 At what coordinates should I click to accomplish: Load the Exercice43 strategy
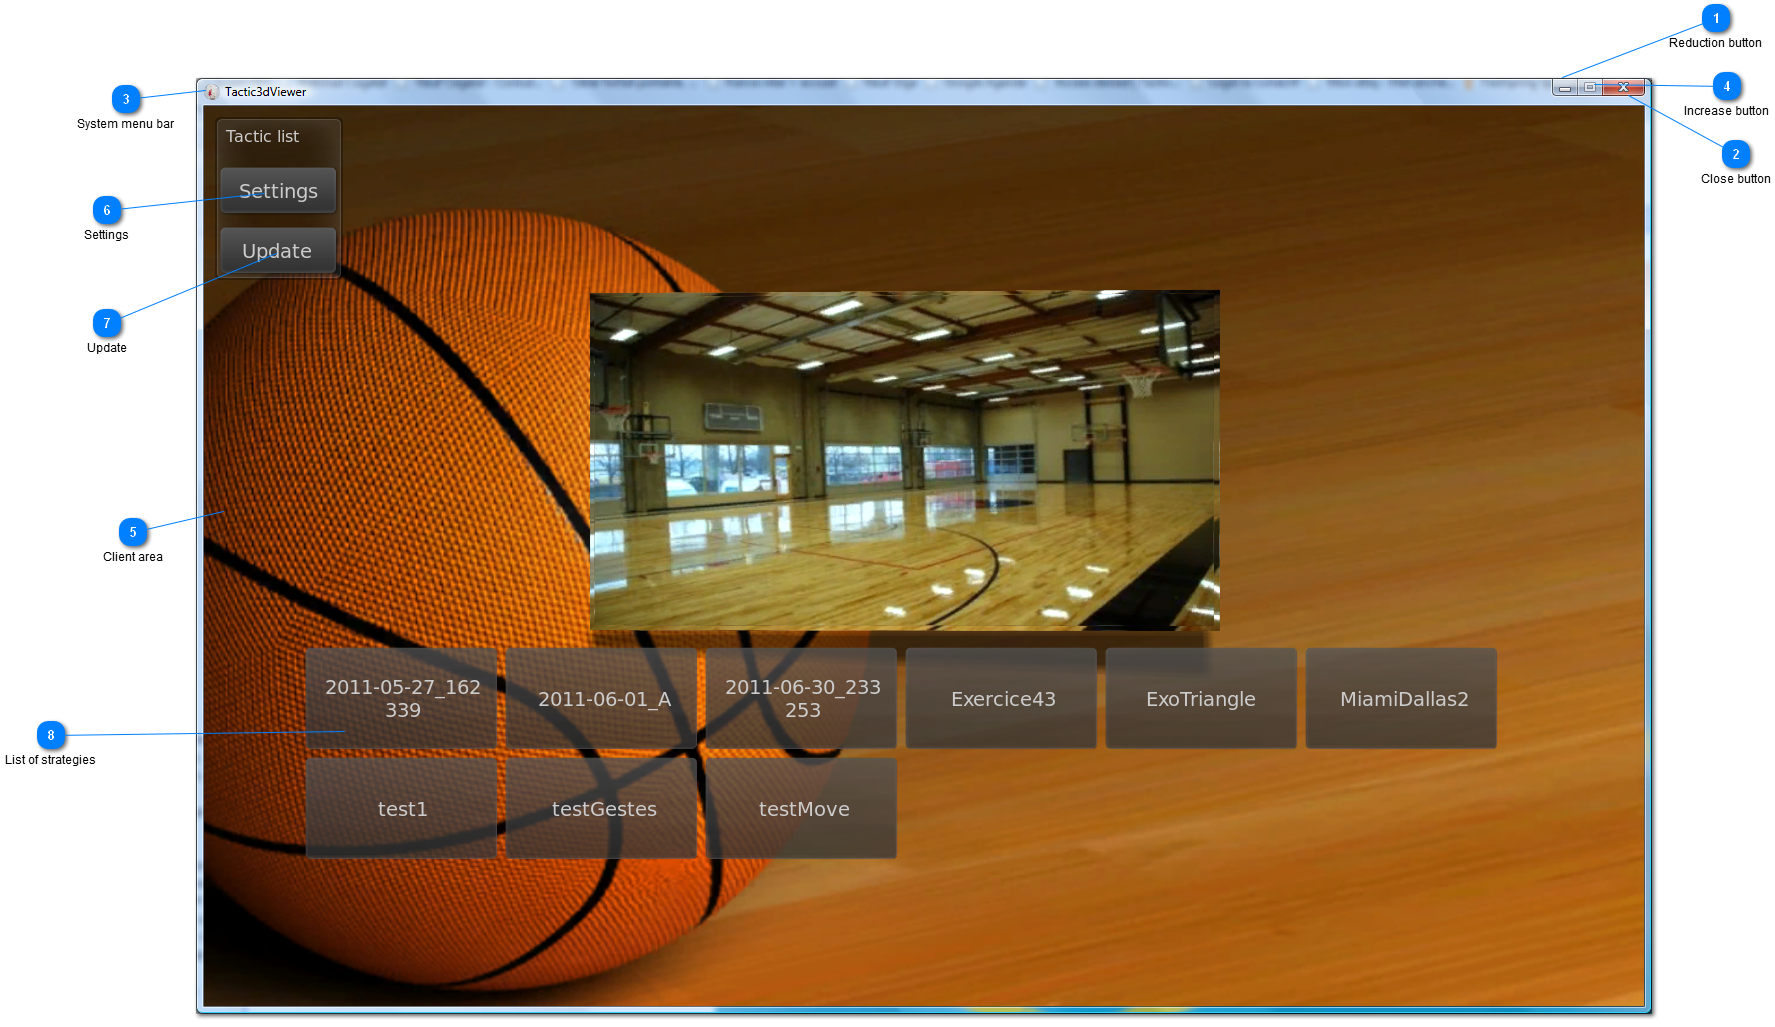(1002, 698)
